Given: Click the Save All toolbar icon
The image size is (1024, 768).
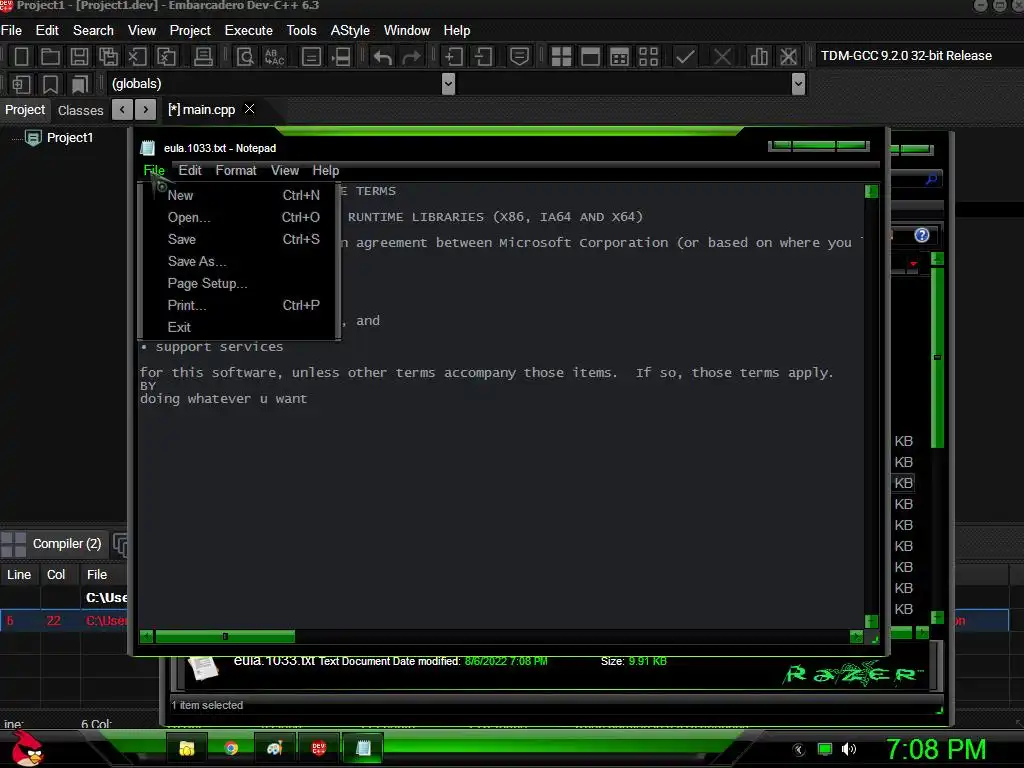Looking at the screenshot, I should 108,56.
